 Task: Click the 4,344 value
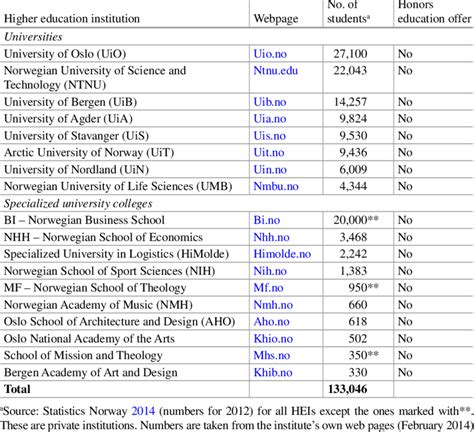tap(353, 186)
